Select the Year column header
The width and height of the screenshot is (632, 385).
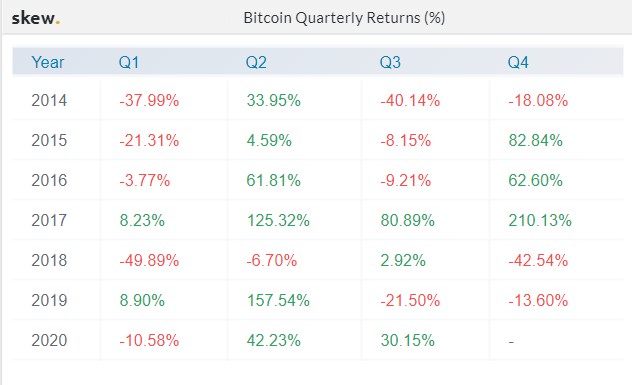pyautogui.click(x=48, y=62)
